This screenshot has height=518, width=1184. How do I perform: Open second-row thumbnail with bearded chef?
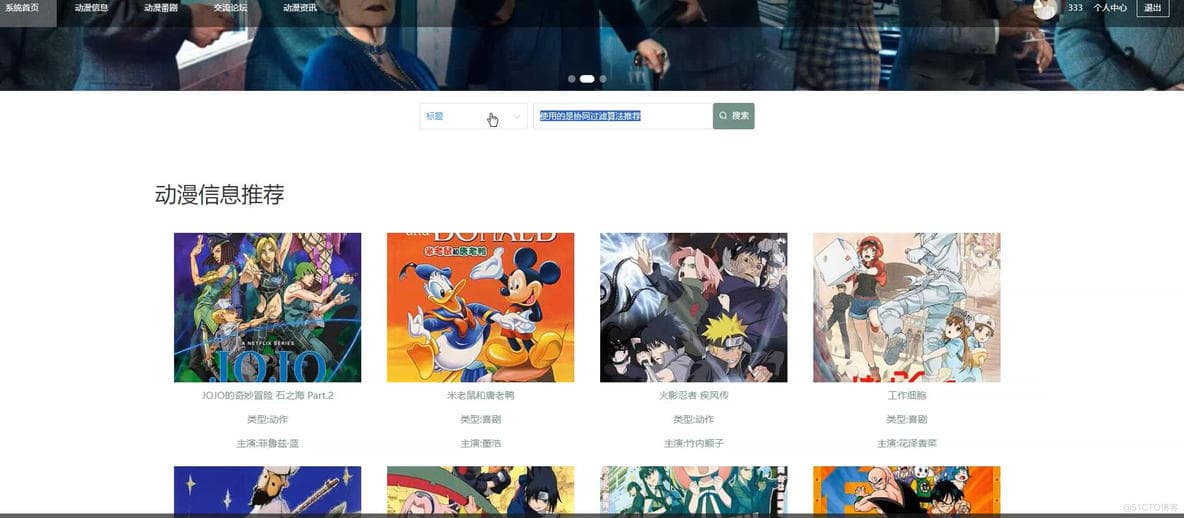267,491
